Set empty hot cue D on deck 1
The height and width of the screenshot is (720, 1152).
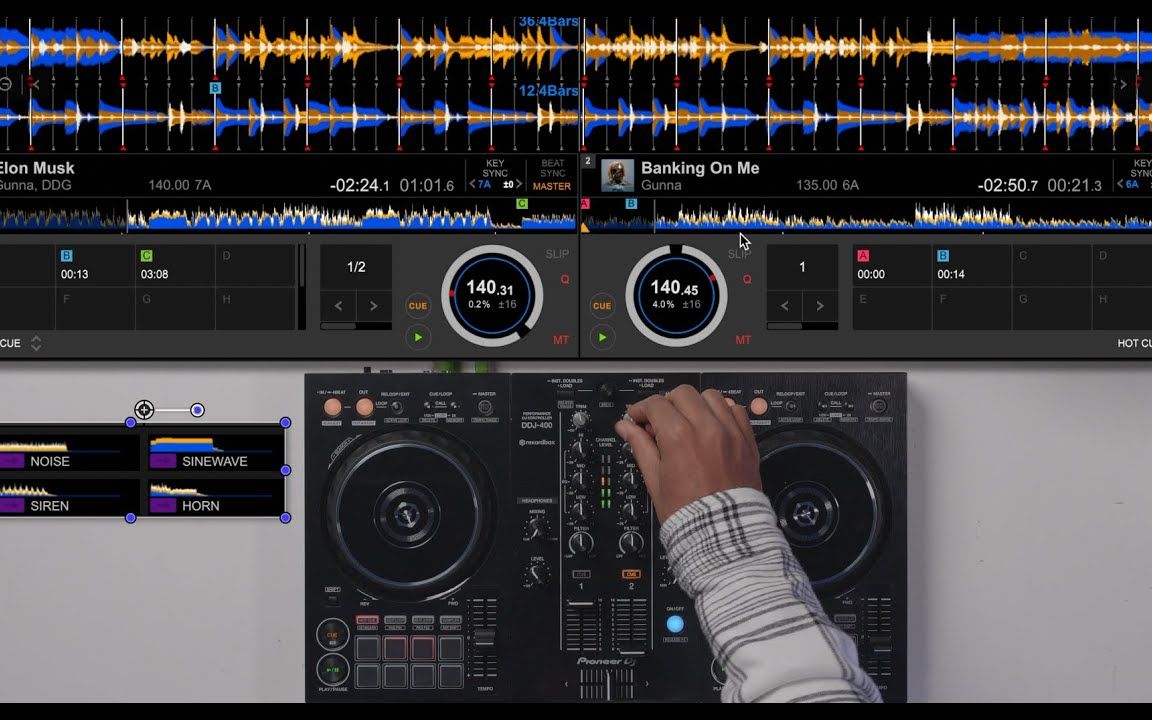[x=255, y=266]
